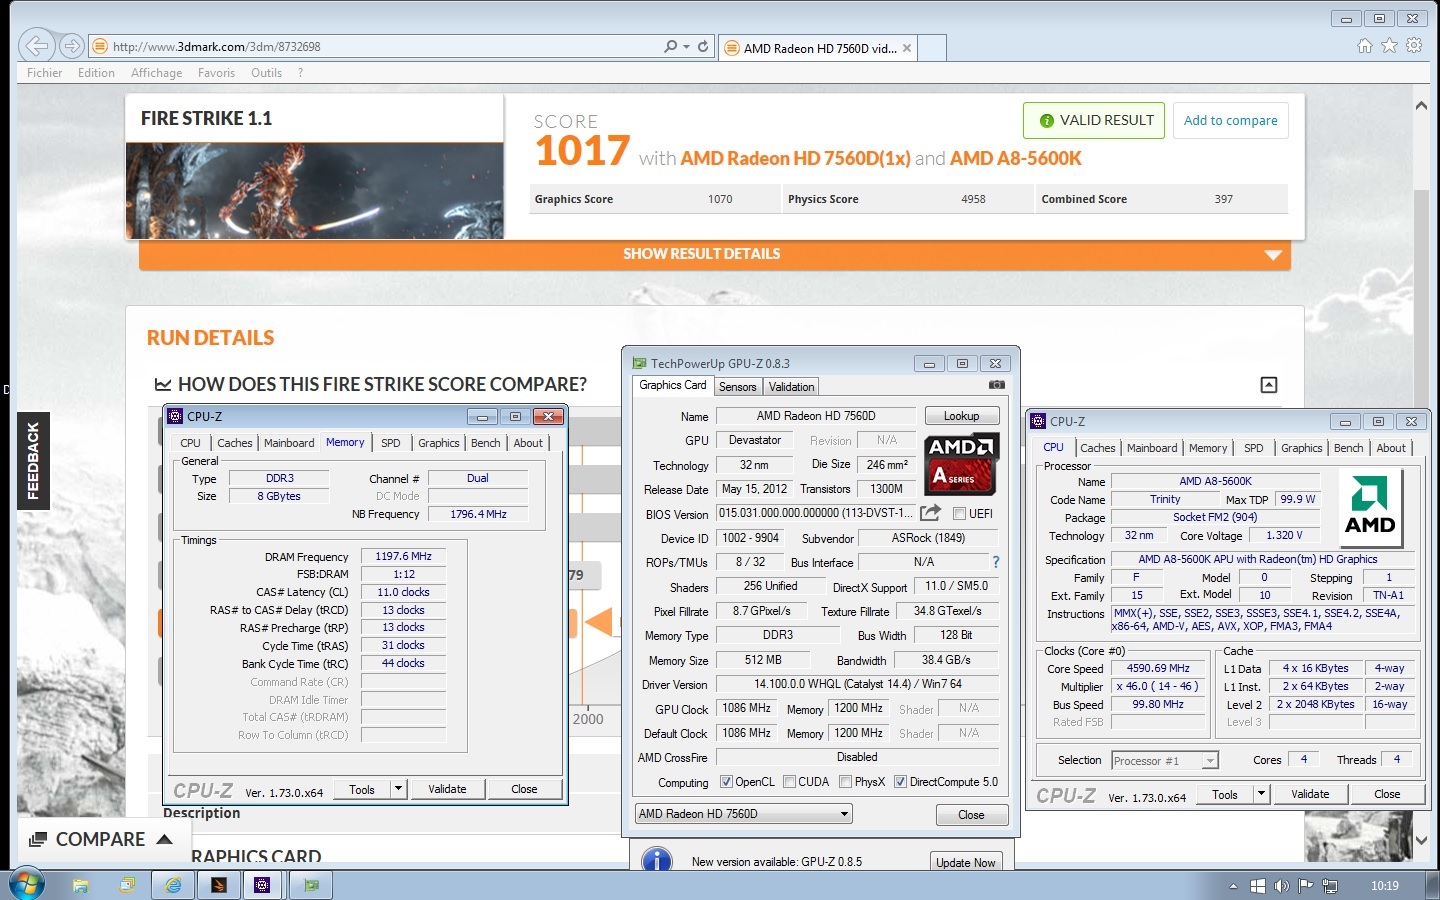Open the Memory tab in right CPU-Z window
Screen dimensions: 1440x900
pyautogui.click(x=1208, y=448)
